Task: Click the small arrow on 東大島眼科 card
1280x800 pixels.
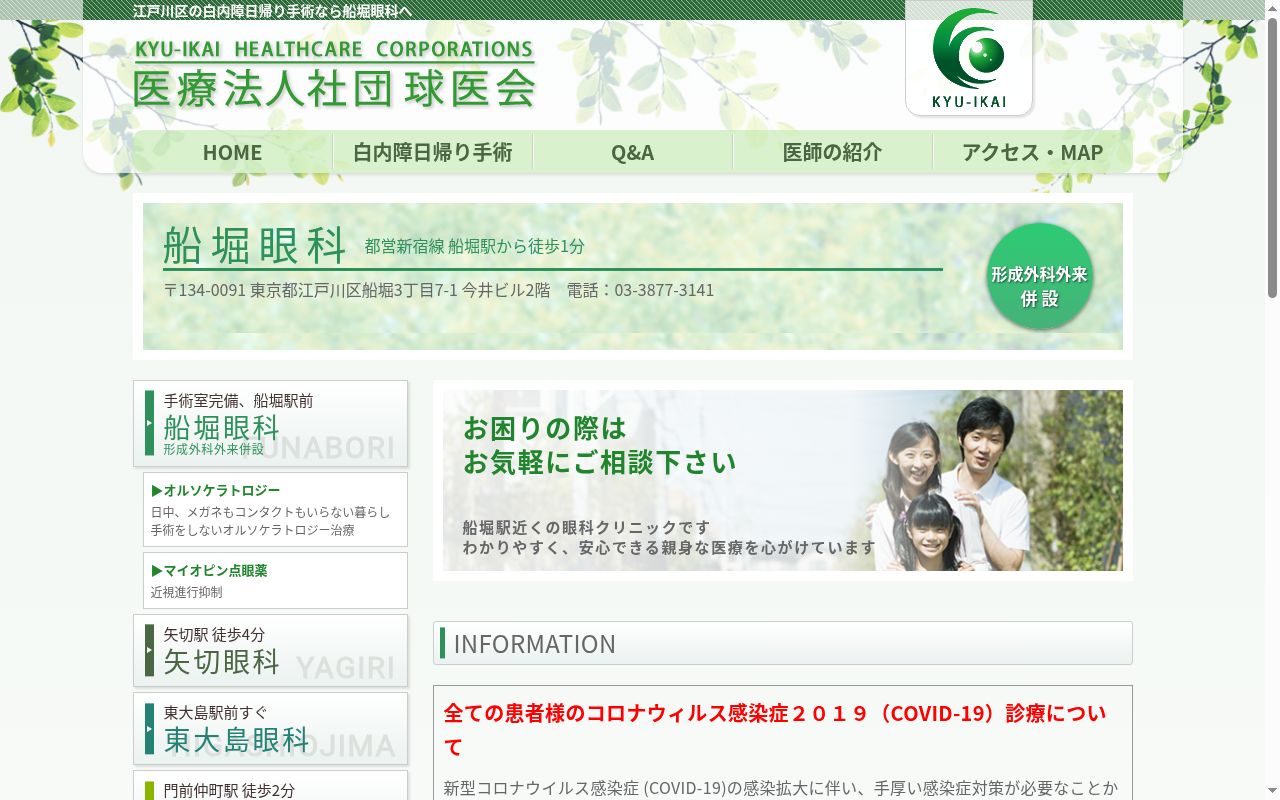Action: [x=150, y=728]
